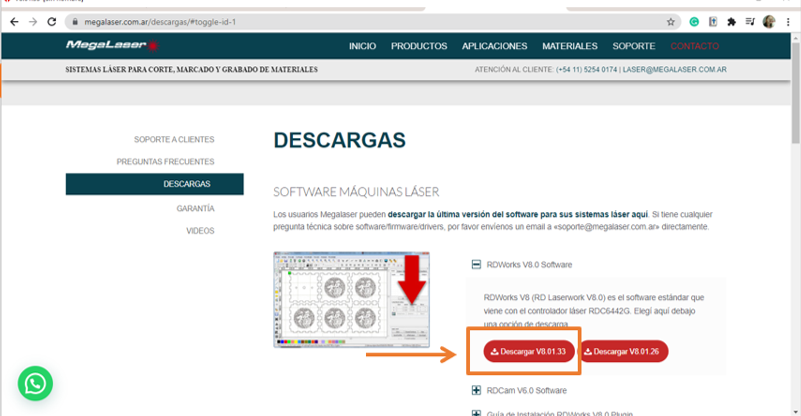801x416 pixels.
Task: Click the page vertical scrollbar
Action: 796,92
